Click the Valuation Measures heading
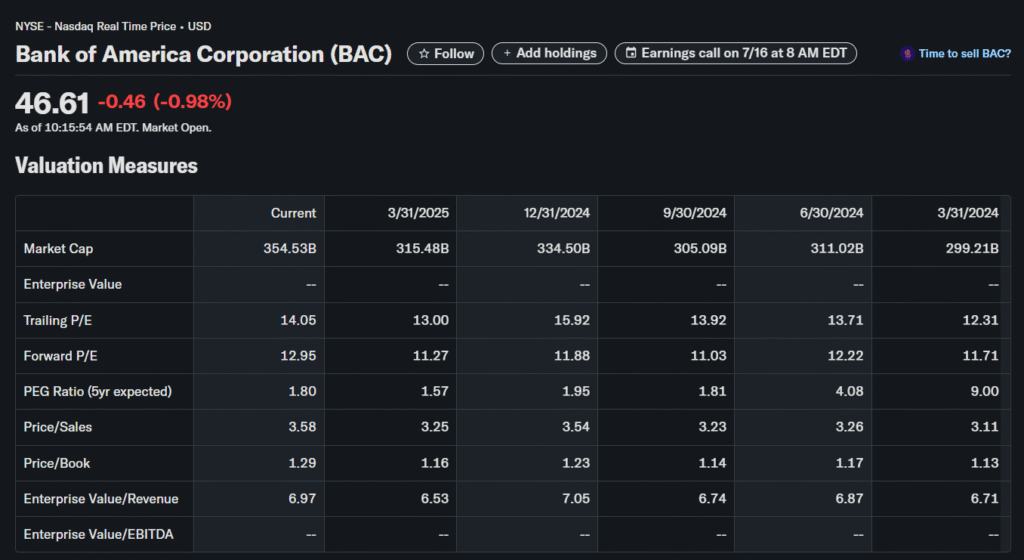Viewport: 1024px width, 560px height. pos(106,165)
